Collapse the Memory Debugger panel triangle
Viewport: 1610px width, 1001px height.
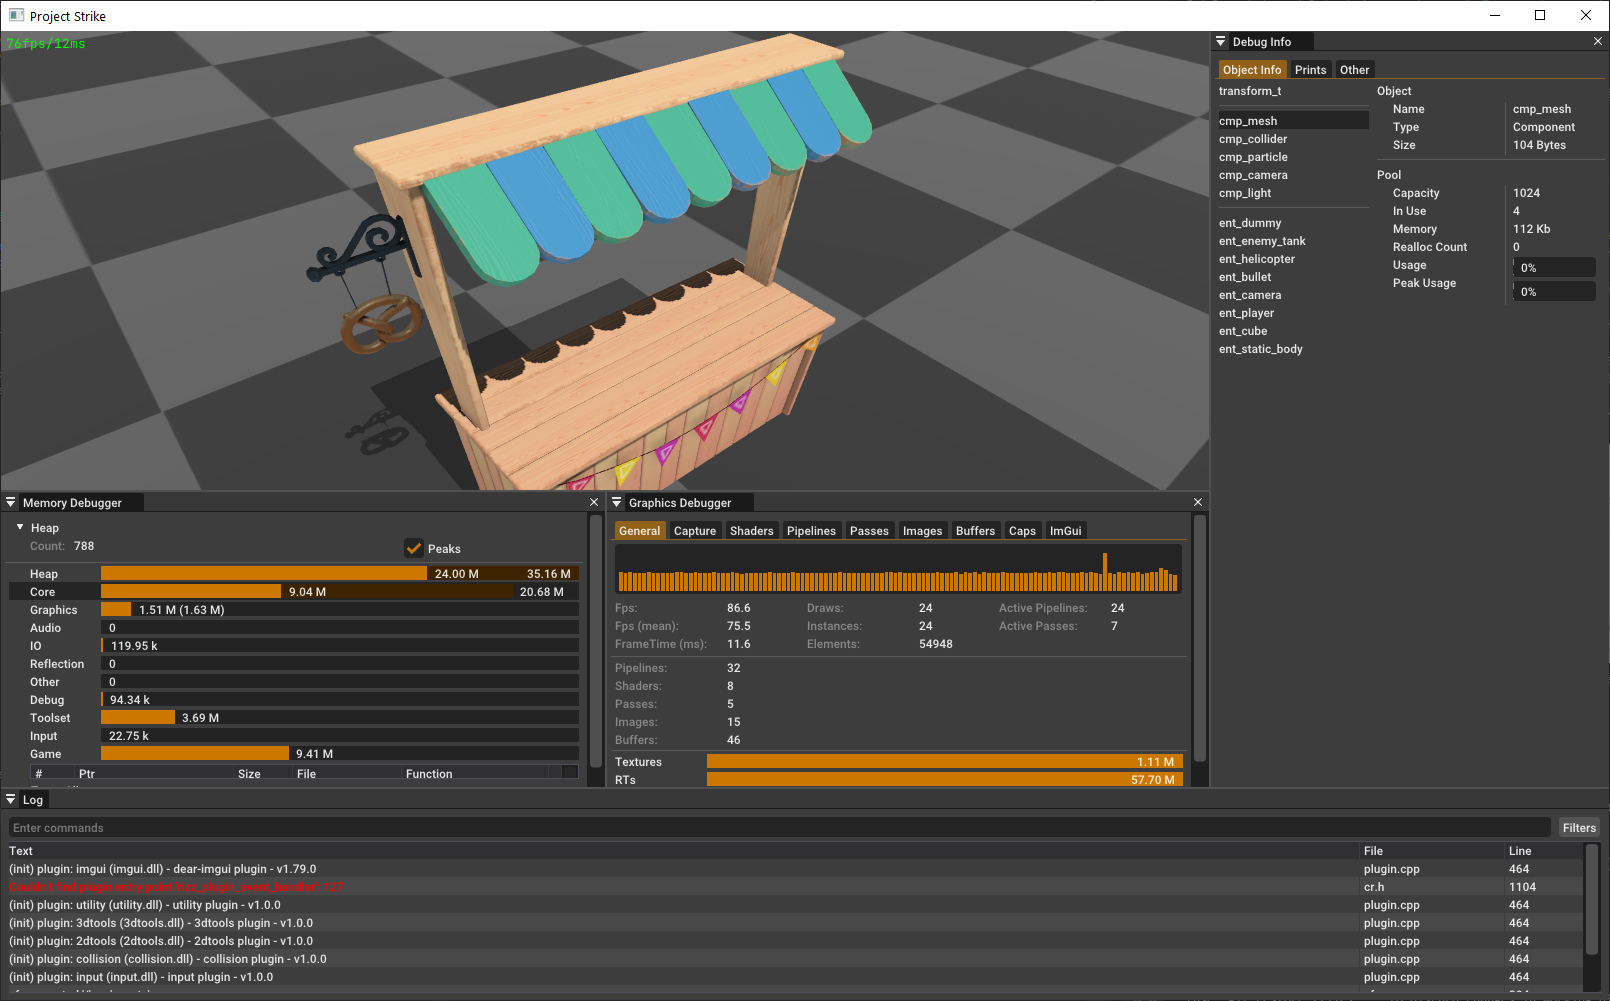tap(11, 502)
